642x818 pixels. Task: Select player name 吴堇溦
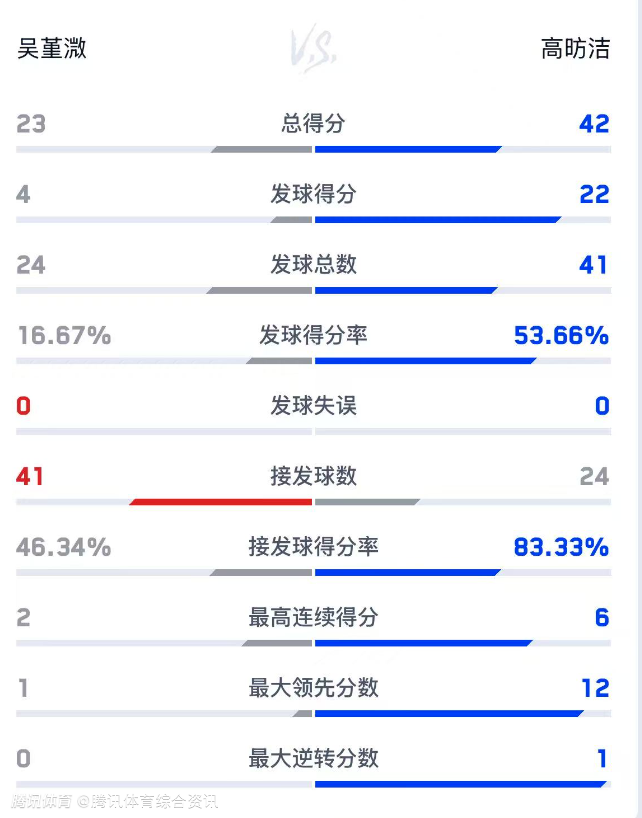[52, 48]
